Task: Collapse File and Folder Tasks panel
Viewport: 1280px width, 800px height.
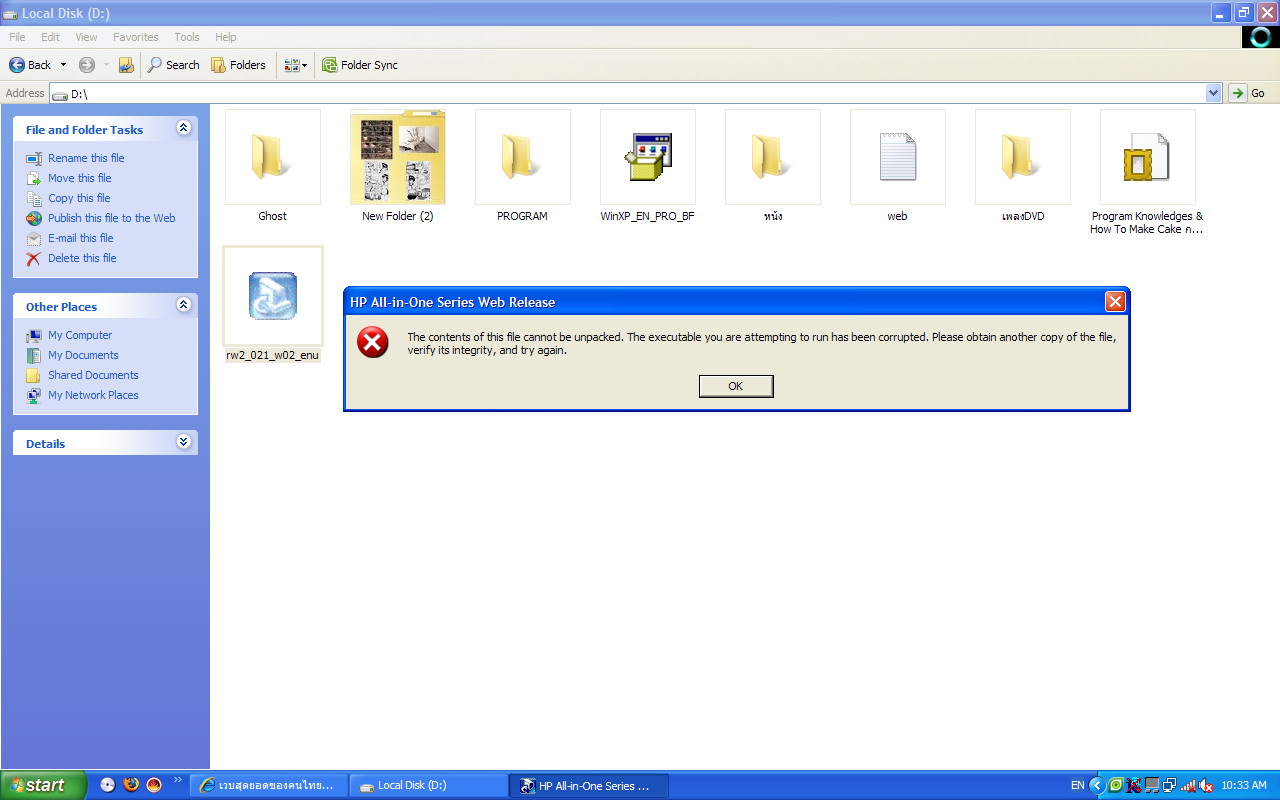Action: [183, 128]
